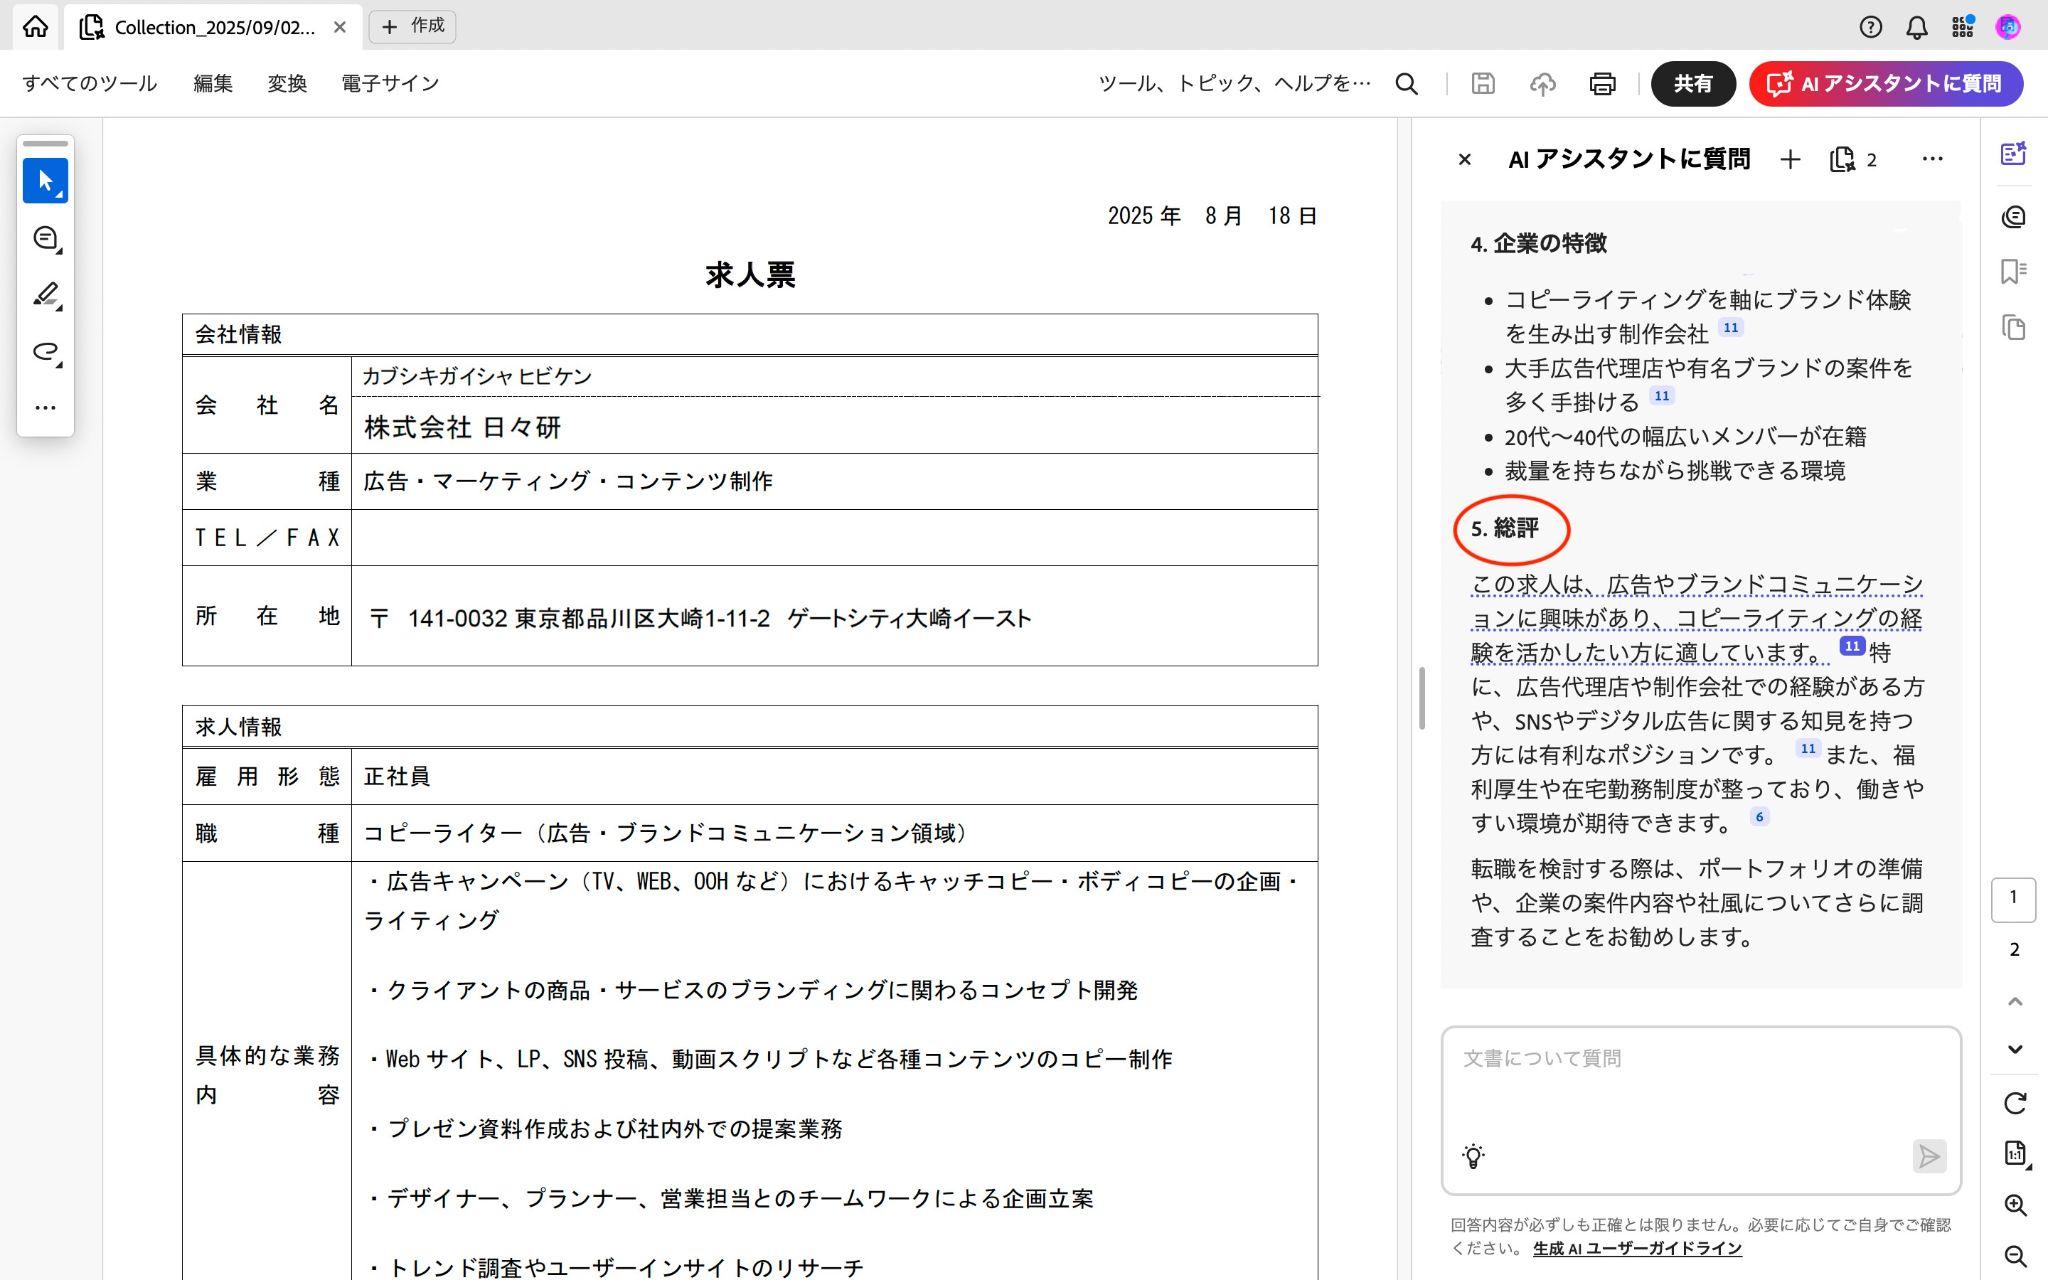The image size is (2048, 1280).
Task: Open suggested prompts with the lightbulb icon
Action: point(1472,1157)
